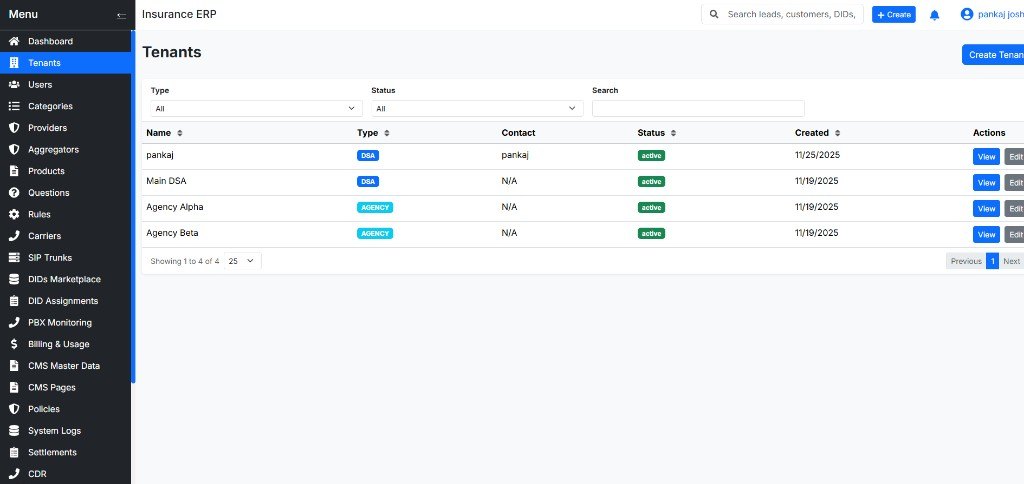Collapse the sidebar menu arrow icon
Screen dimensions: 1024x484
[121, 15]
